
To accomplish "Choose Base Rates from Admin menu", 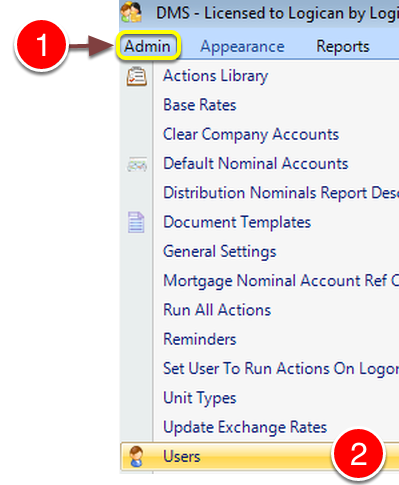I will pos(200,105).
